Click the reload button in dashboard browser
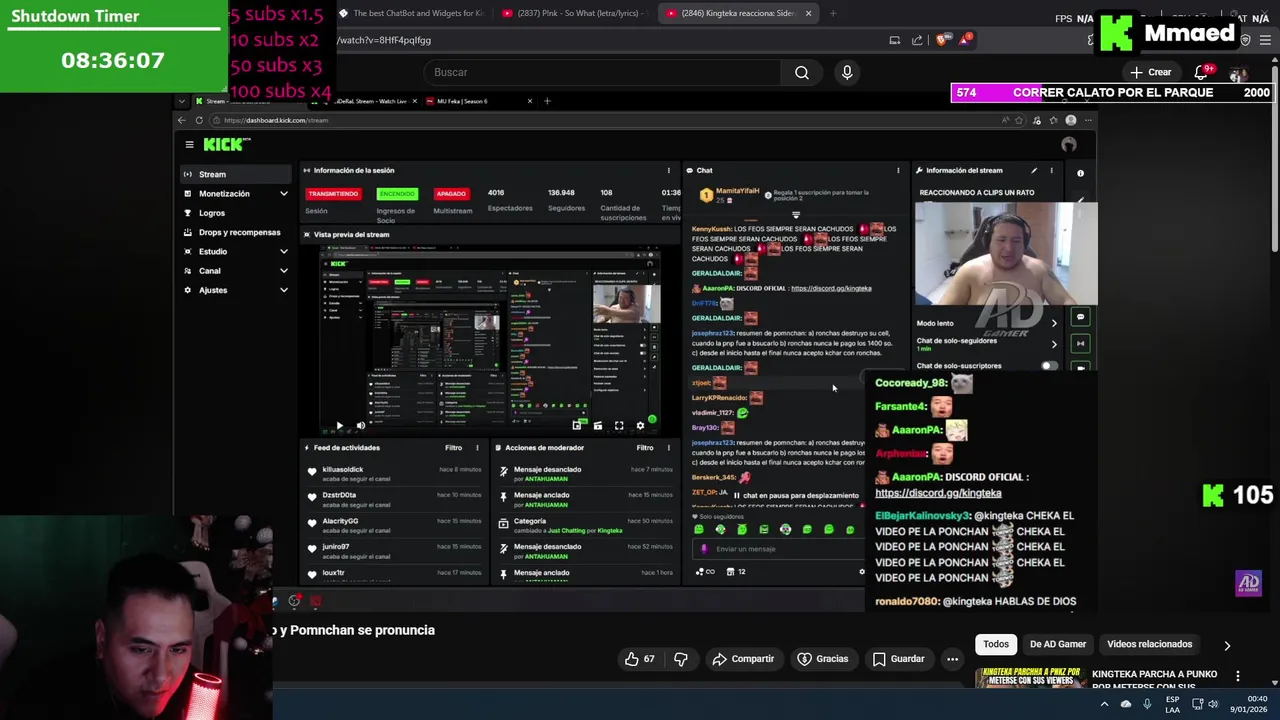Image resolution: width=1280 pixels, height=720 pixels. point(199,120)
